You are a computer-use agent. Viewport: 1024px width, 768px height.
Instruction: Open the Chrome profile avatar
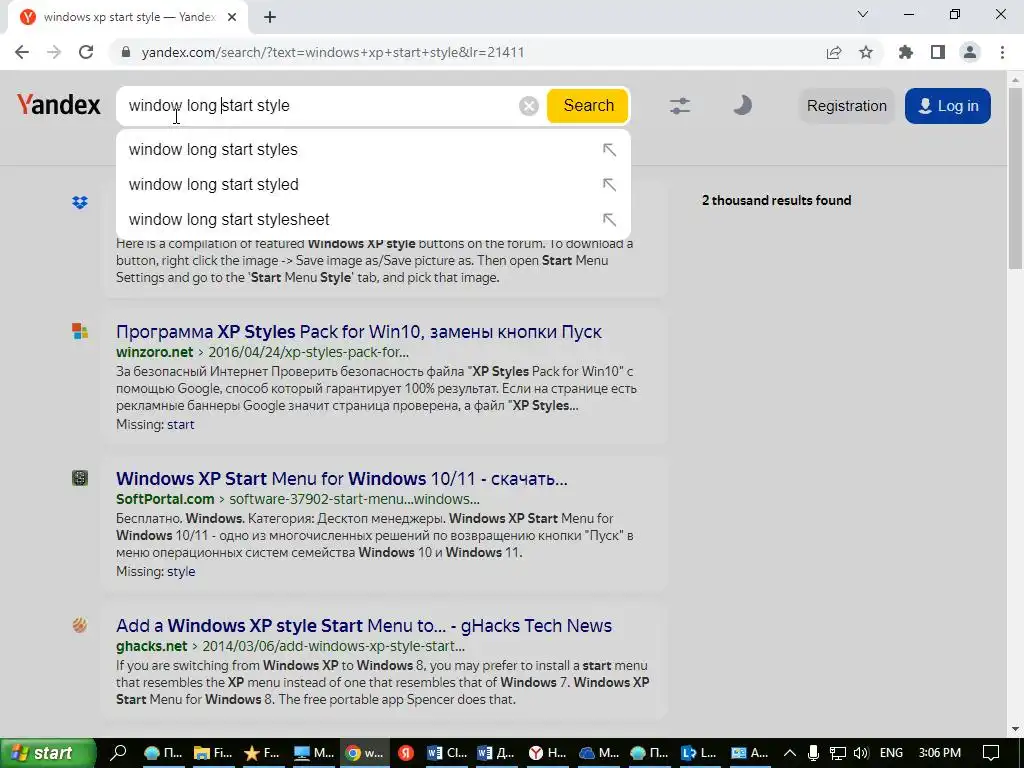[970, 52]
